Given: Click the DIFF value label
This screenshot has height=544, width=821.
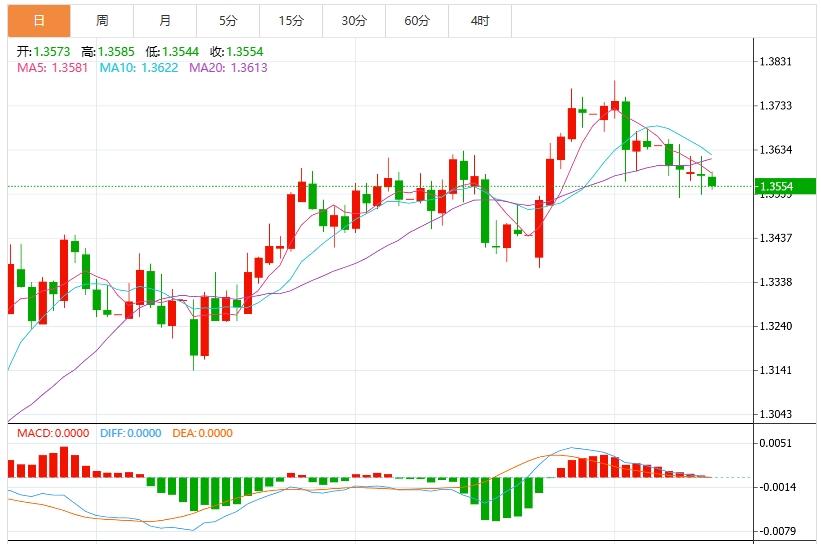Looking at the screenshot, I should pos(130,433).
